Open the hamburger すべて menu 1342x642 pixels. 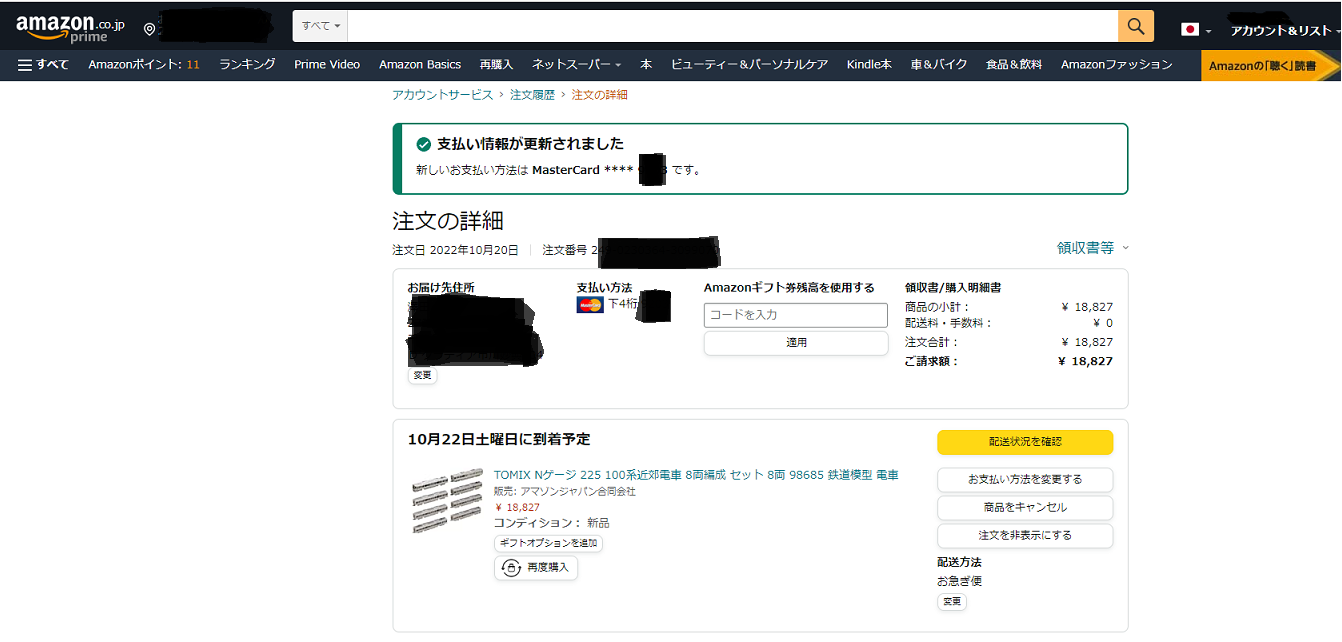(x=44, y=65)
